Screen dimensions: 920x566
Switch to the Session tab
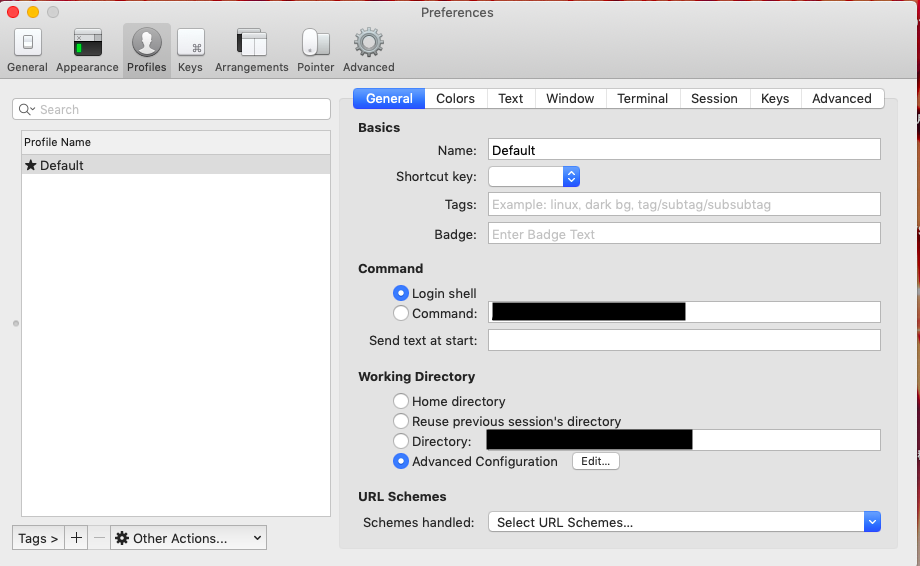pyautogui.click(x=714, y=99)
